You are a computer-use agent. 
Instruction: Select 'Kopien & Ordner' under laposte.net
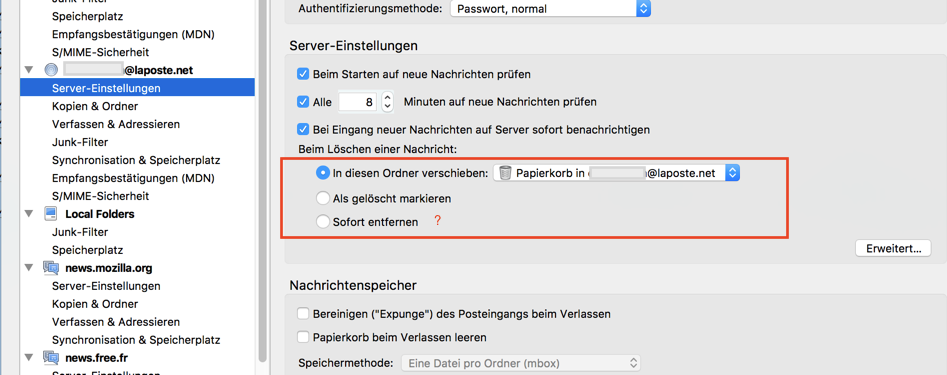pos(95,106)
